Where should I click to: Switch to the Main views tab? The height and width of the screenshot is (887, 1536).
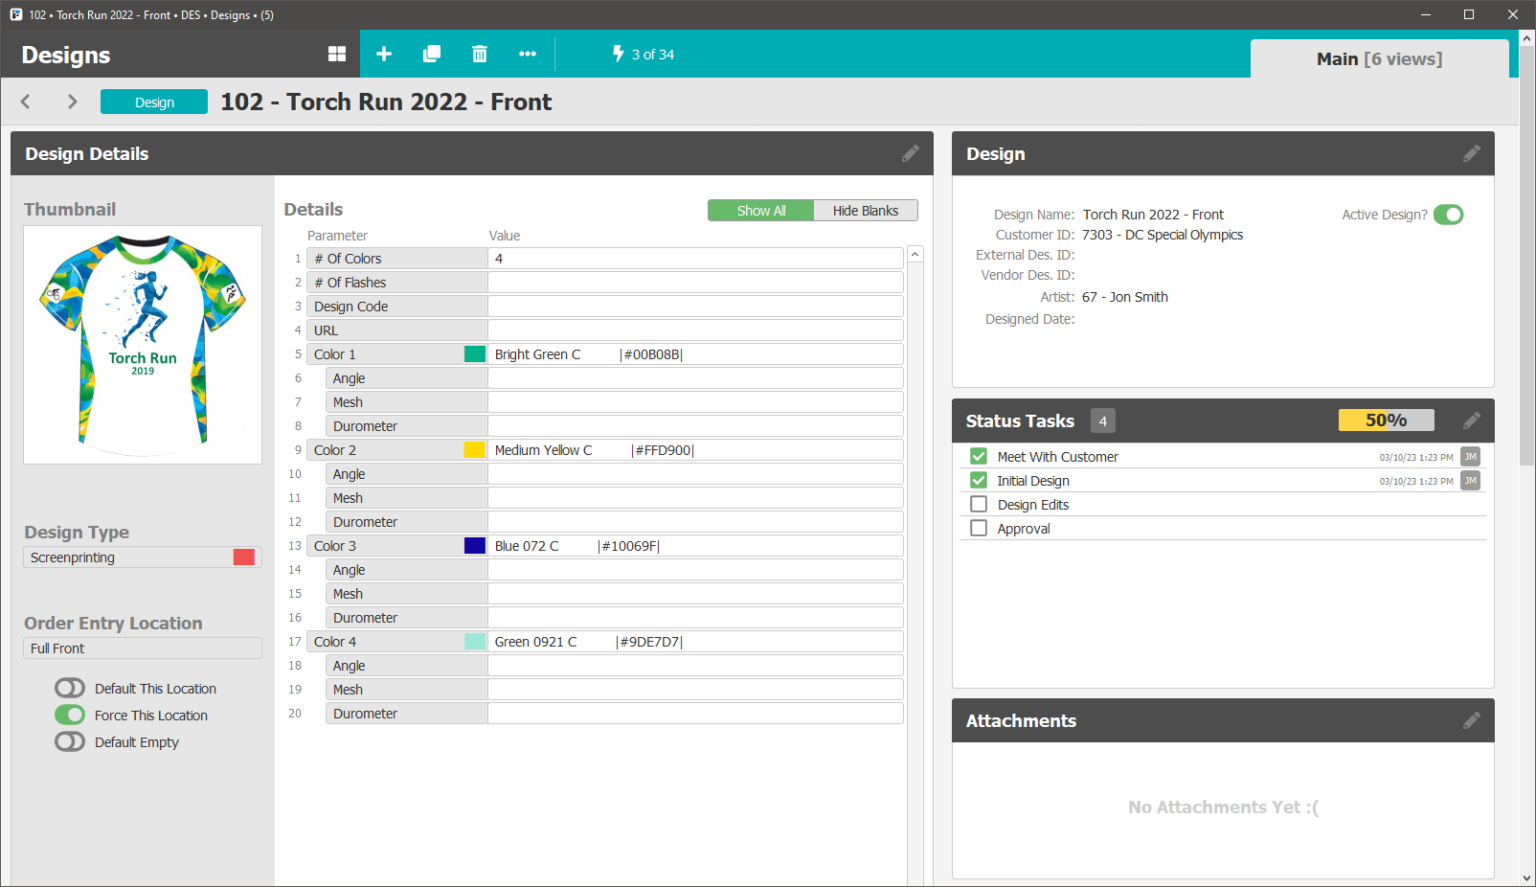coord(1380,58)
